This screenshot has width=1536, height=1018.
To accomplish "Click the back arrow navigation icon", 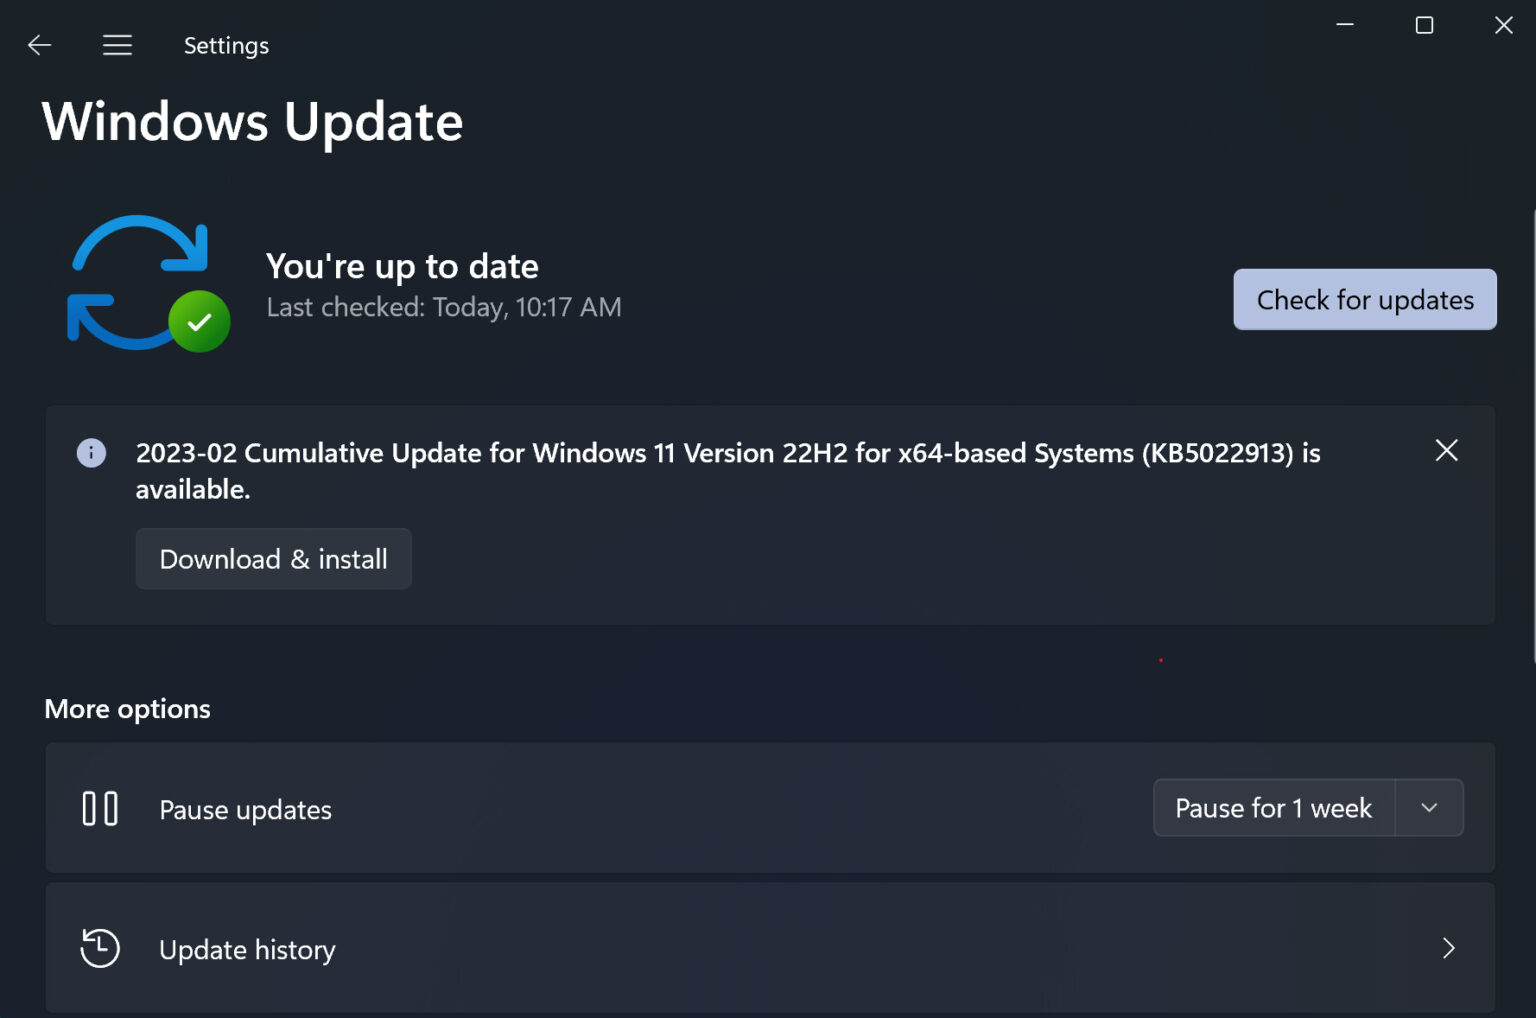I will pyautogui.click(x=39, y=45).
